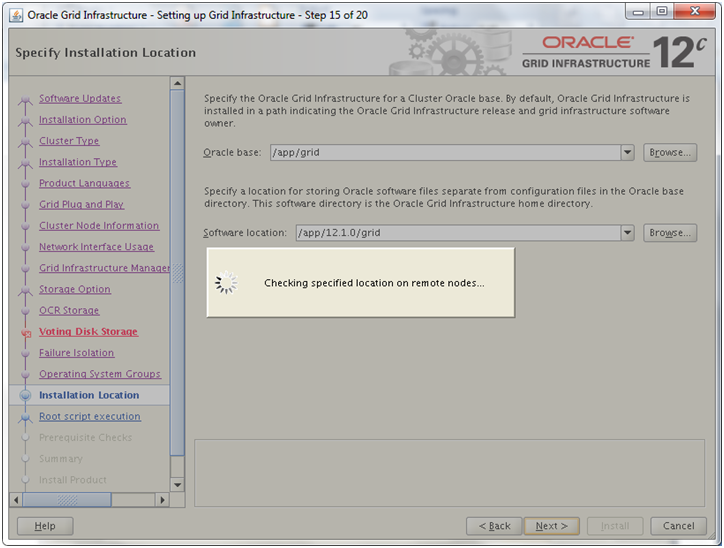The image size is (724, 548).
Task: Edit the Software location path field
Action: (x=459, y=233)
